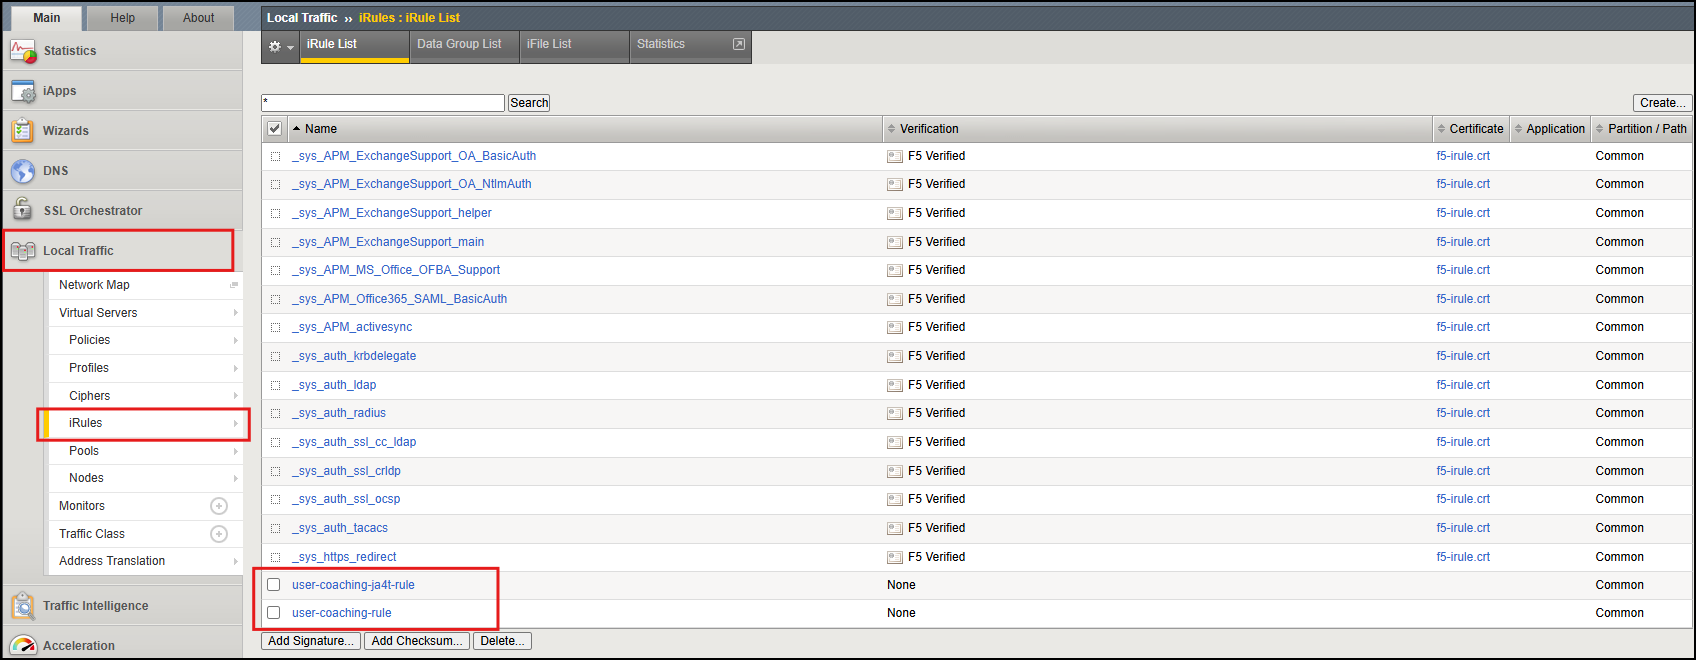Click verification icon for _sys_https_redirect row

895,557
